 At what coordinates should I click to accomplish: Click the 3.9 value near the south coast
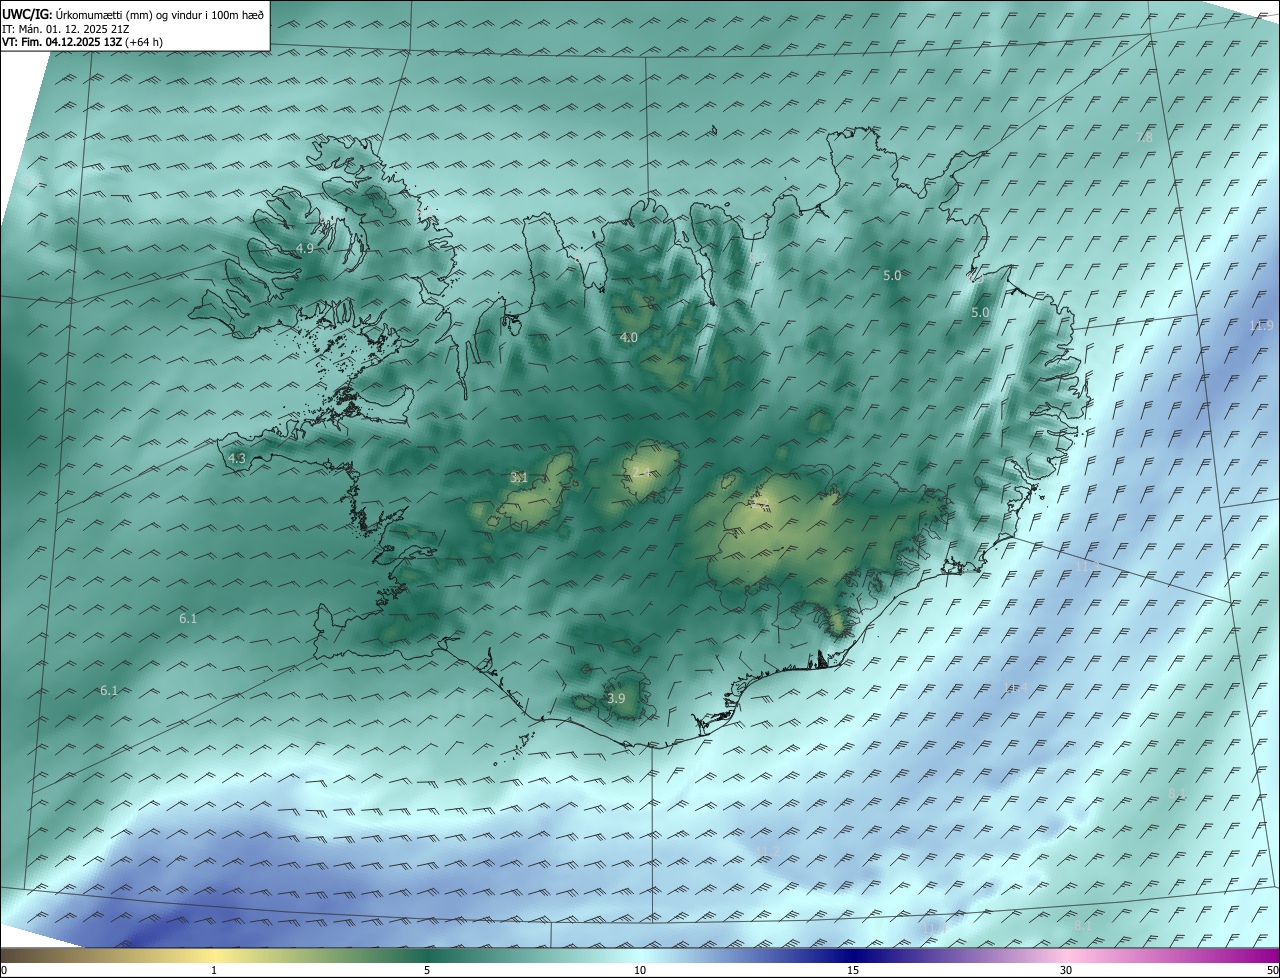(616, 698)
